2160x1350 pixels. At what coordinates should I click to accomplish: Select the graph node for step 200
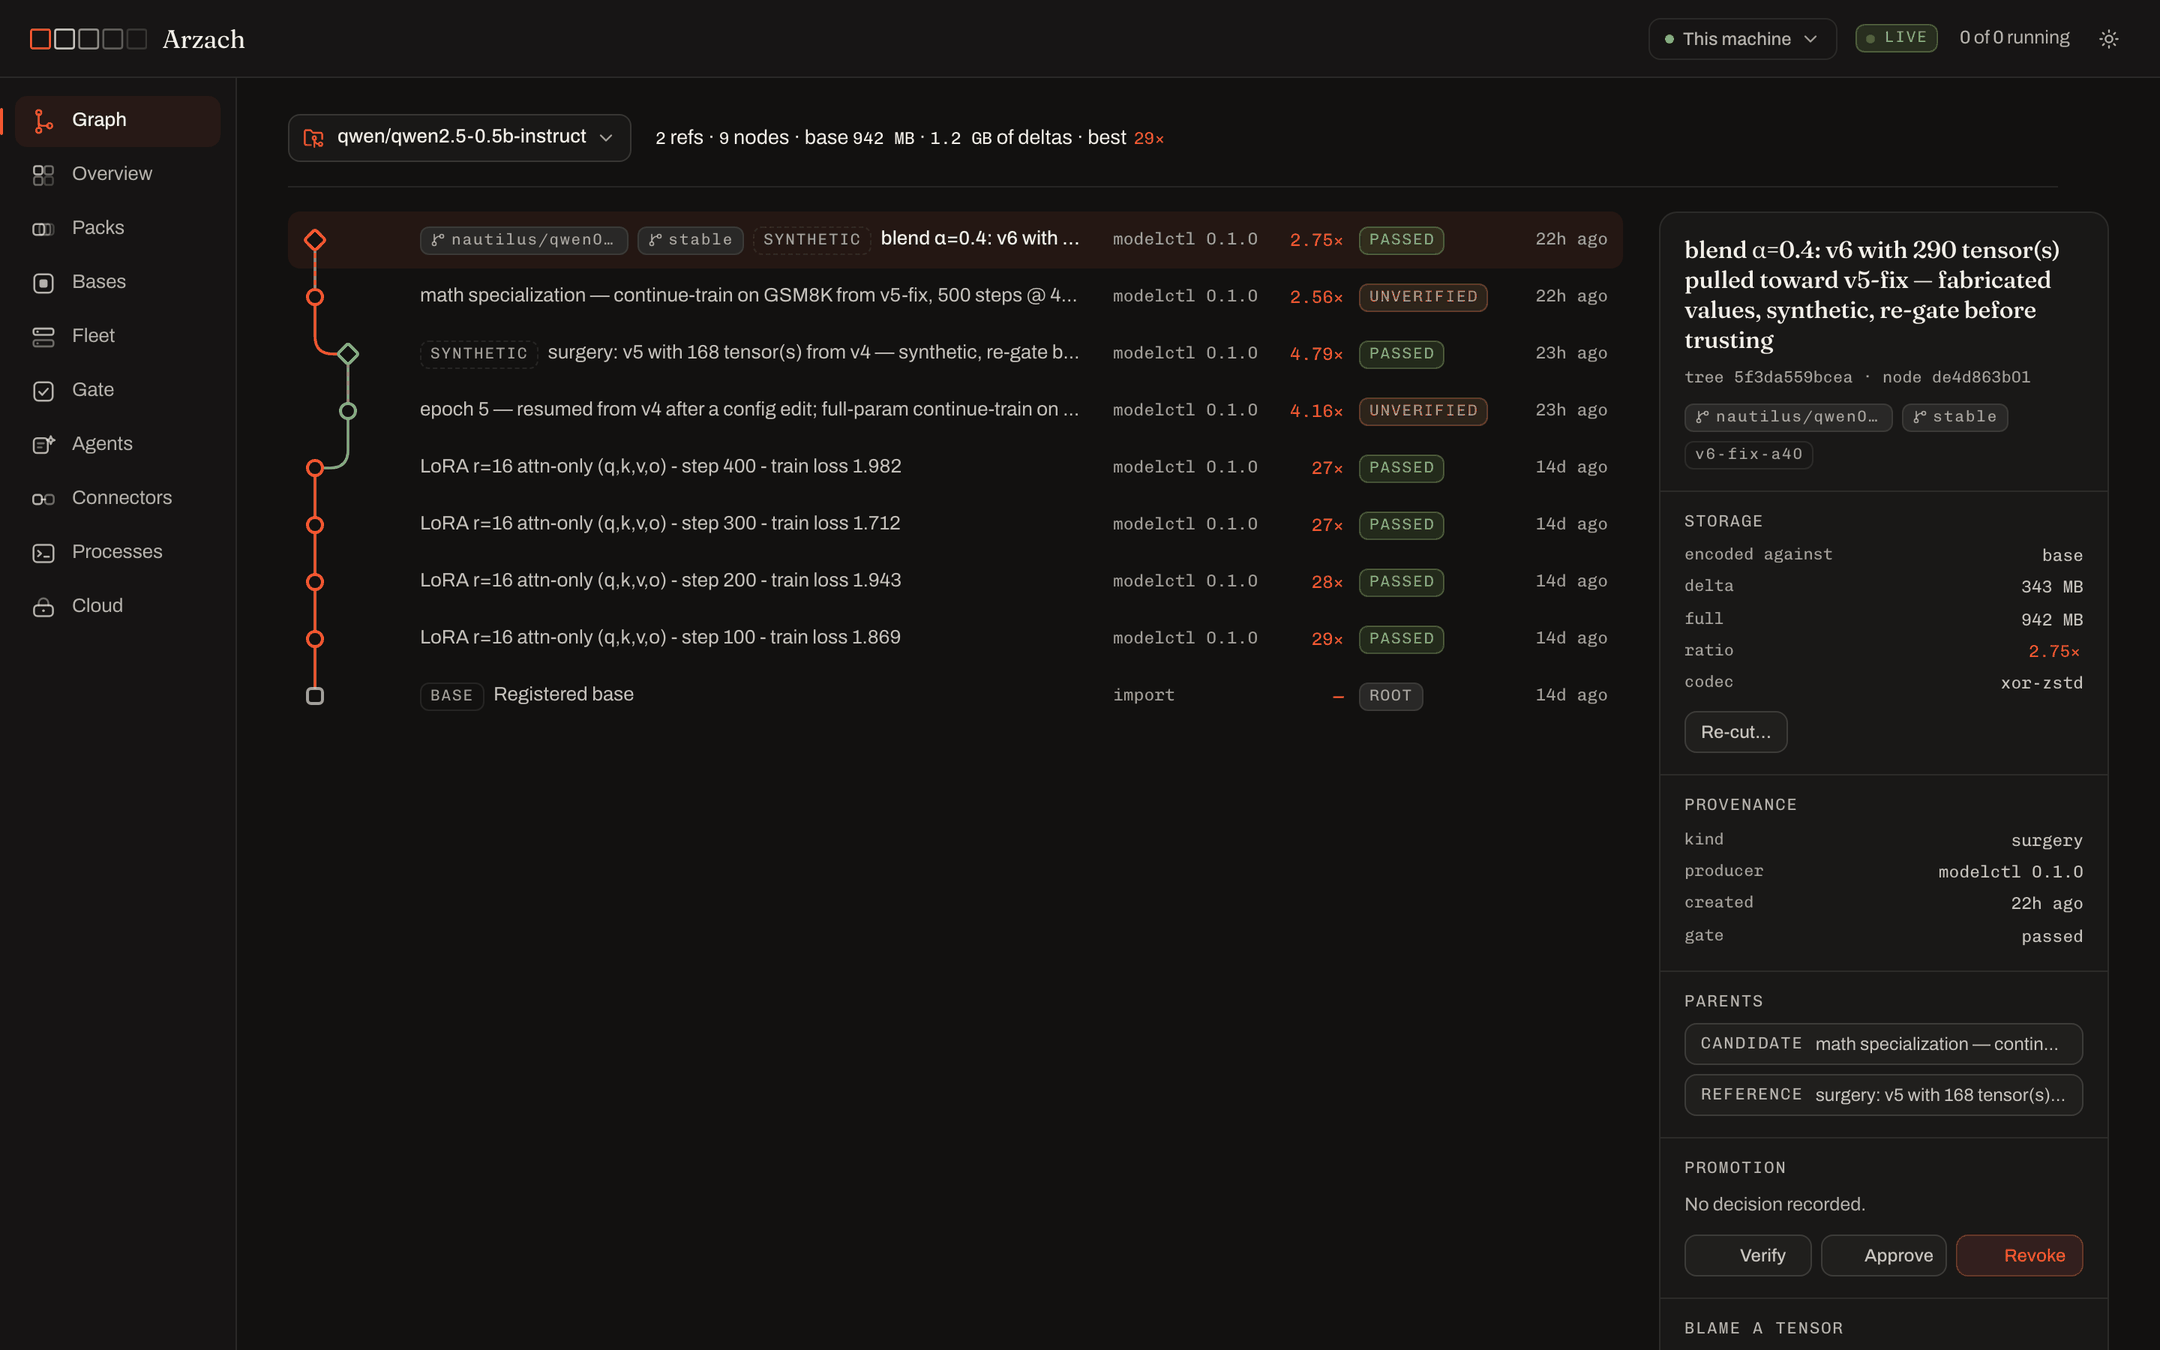click(315, 582)
